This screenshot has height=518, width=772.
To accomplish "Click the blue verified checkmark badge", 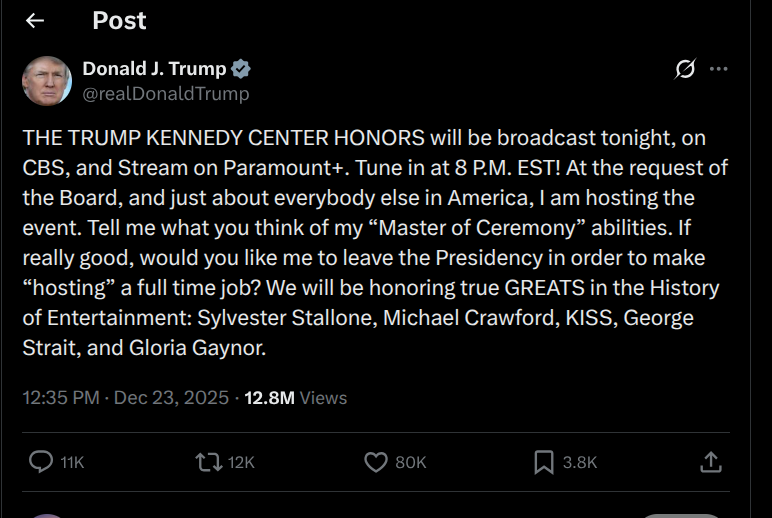I will (241, 69).
